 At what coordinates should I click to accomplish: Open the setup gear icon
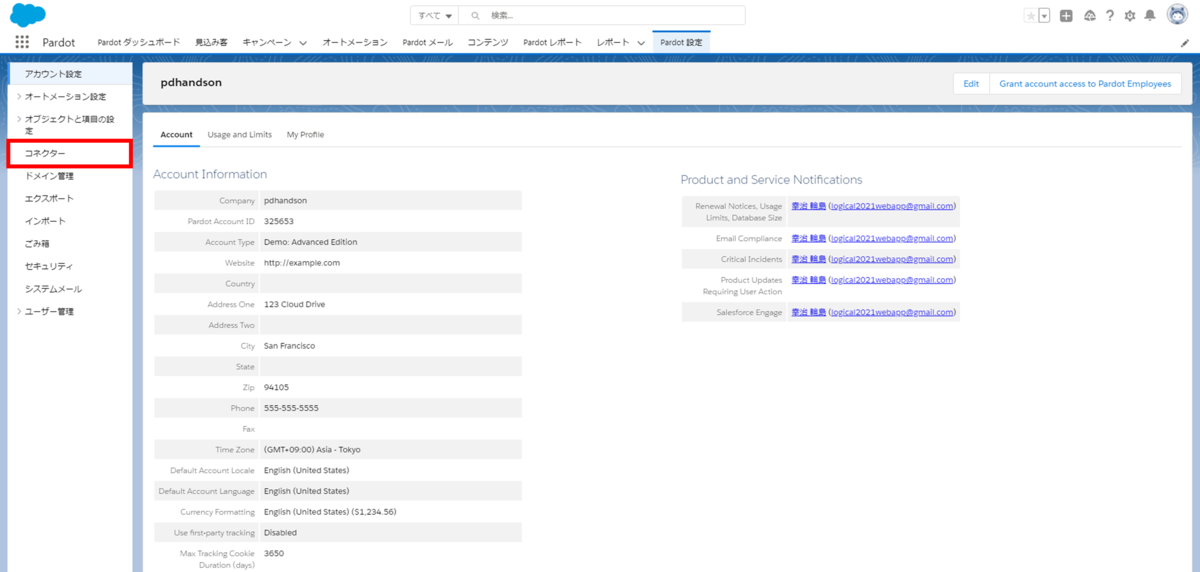pyautogui.click(x=1130, y=16)
